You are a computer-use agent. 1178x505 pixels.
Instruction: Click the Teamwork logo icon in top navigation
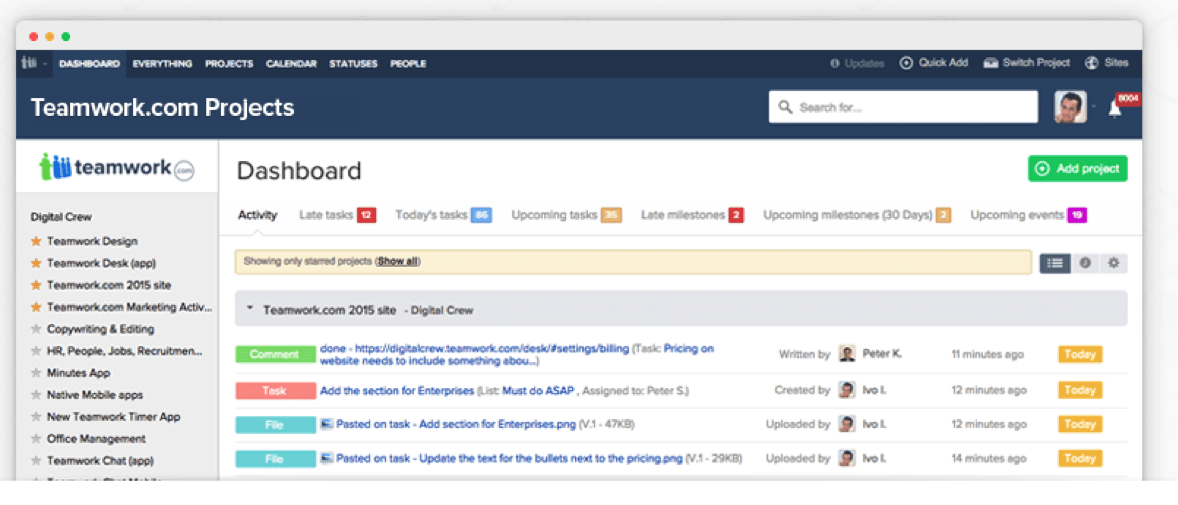[x=29, y=63]
